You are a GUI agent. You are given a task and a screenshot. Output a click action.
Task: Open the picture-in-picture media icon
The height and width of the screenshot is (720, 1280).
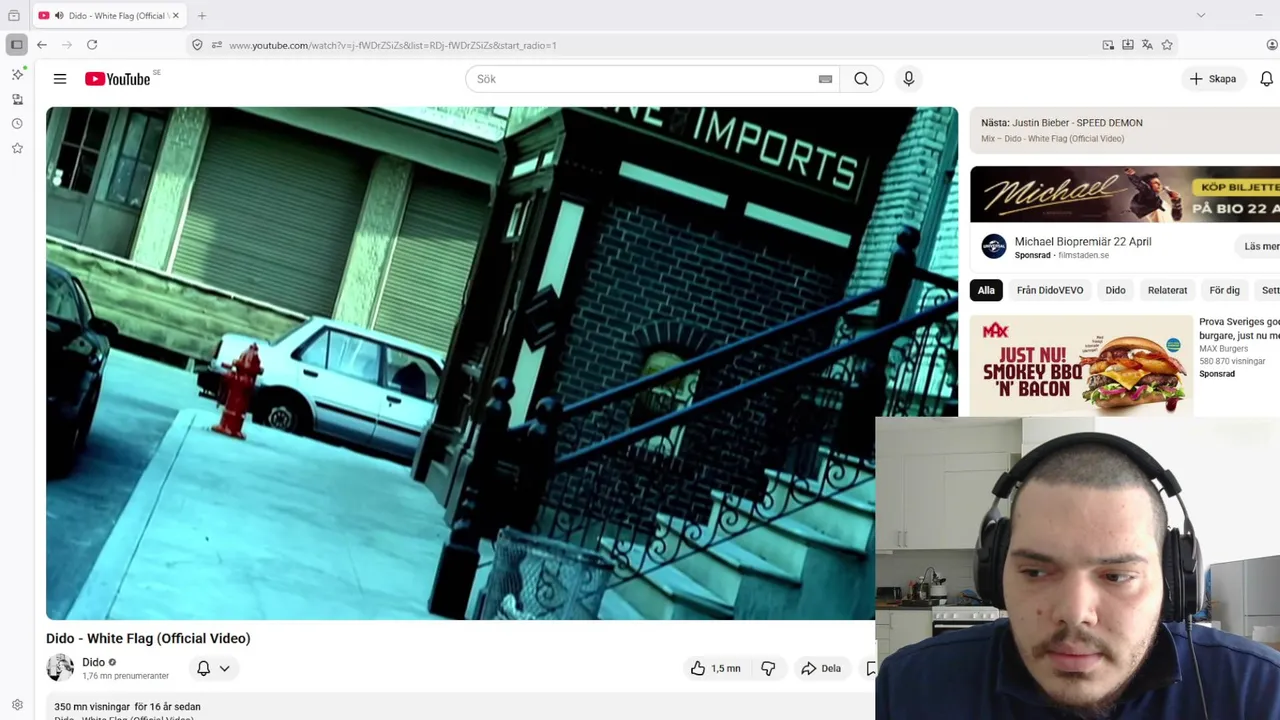click(1108, 45)
